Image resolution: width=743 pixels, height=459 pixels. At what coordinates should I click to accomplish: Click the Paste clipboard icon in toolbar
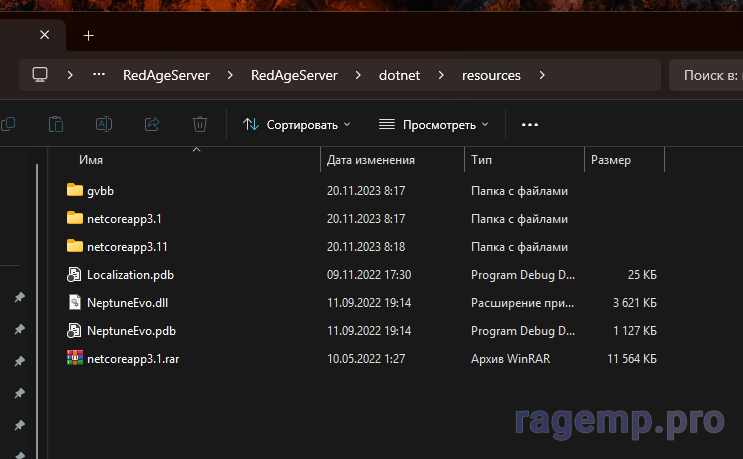point(56,125)
